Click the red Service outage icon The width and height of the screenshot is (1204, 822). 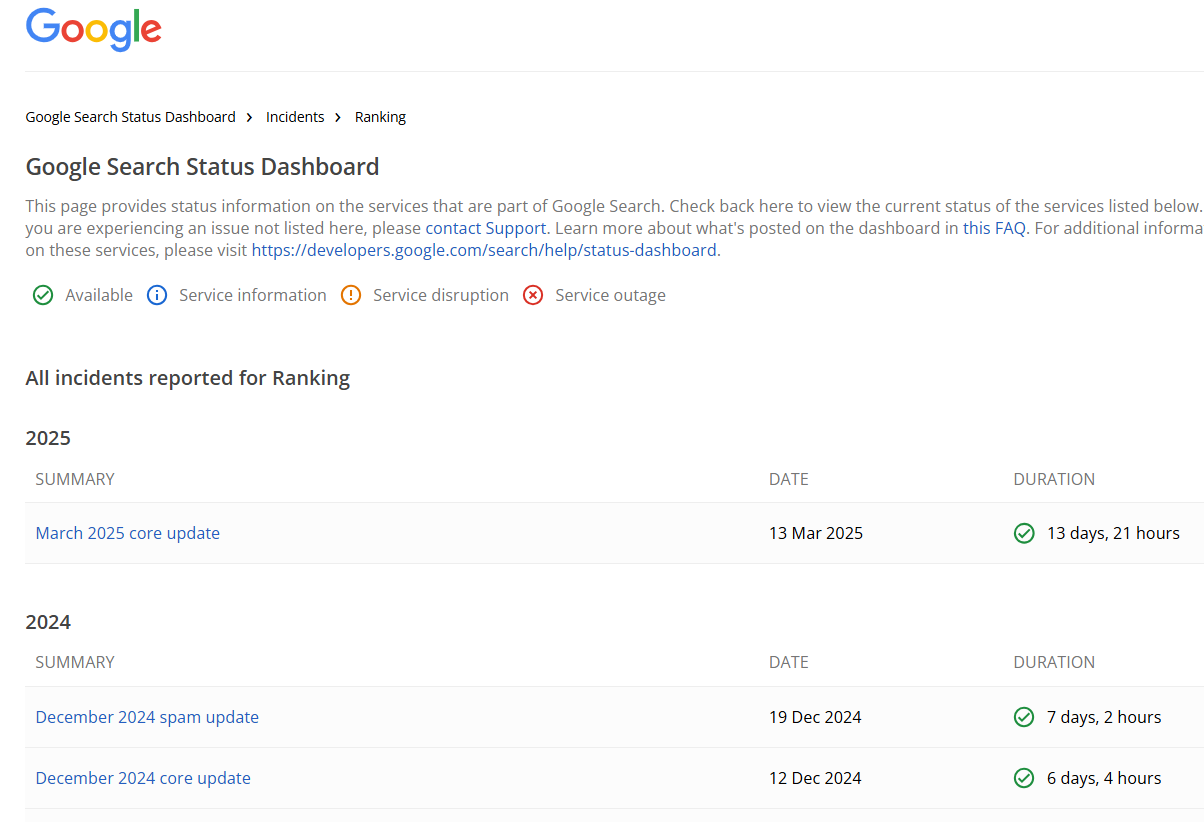pos(533,295)
